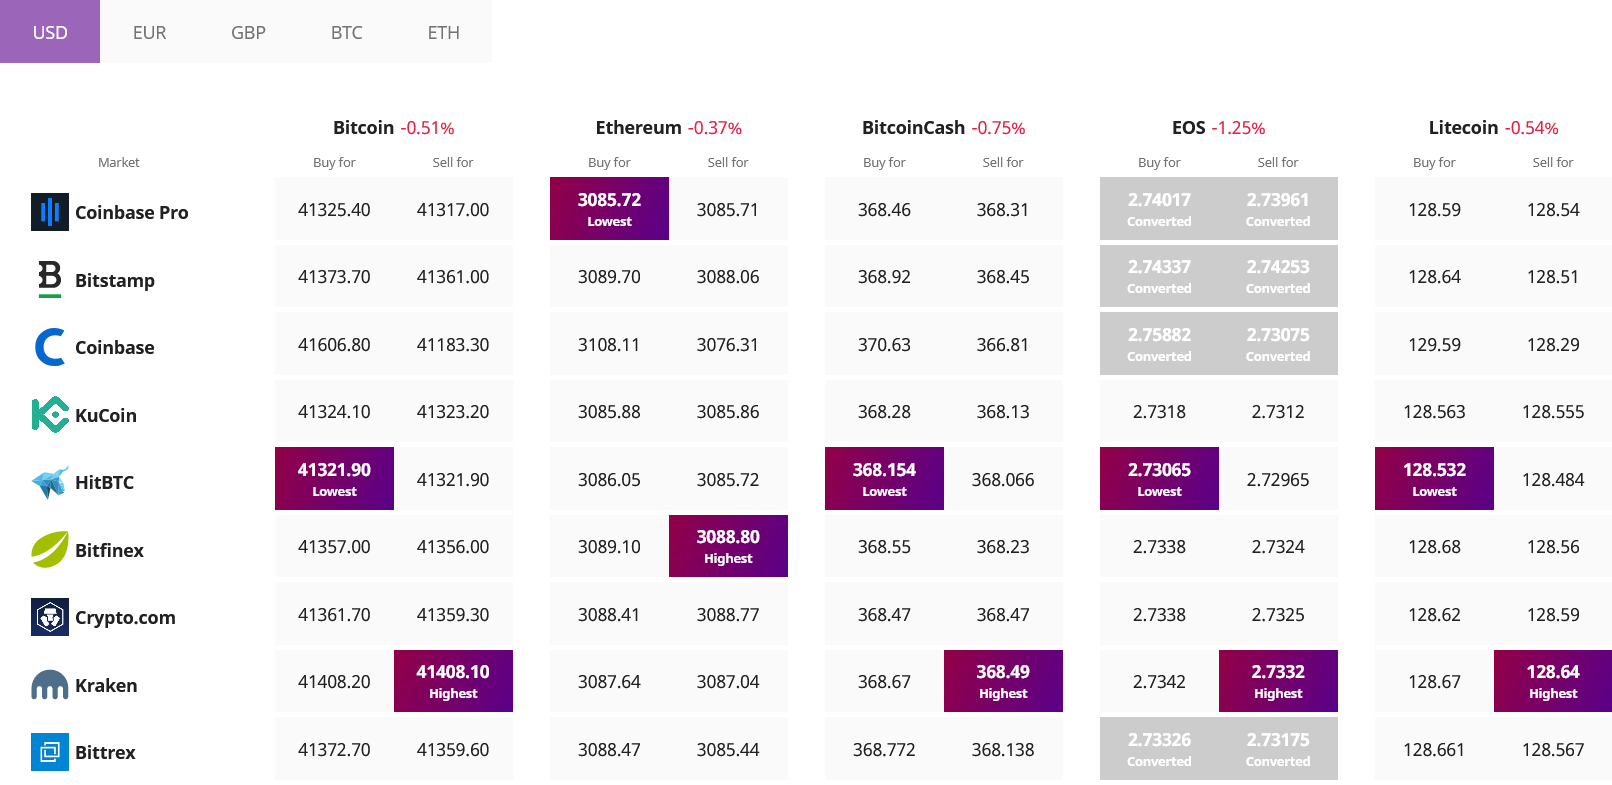The height and width of the screenshot is (785, 1612).
Task: Switch to the GBP currency tab
Action: pos(248,32)
